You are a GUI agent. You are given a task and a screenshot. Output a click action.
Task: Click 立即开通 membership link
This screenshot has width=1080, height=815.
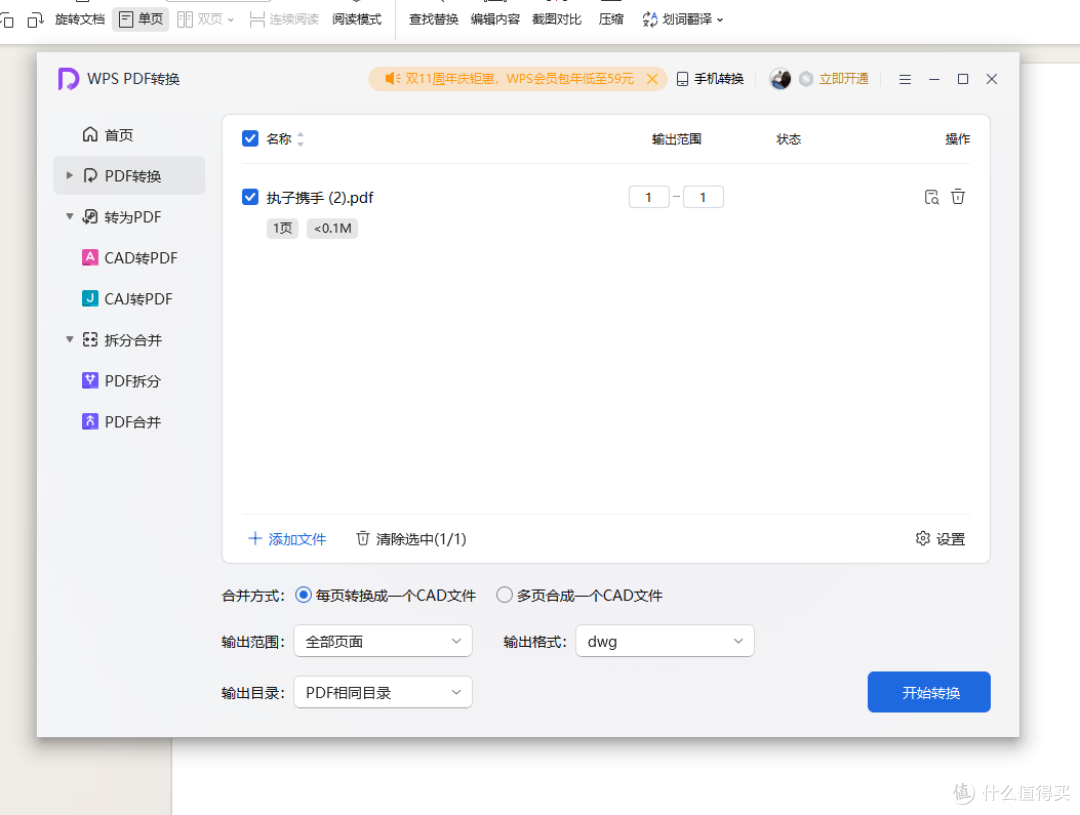click(844, 79)
